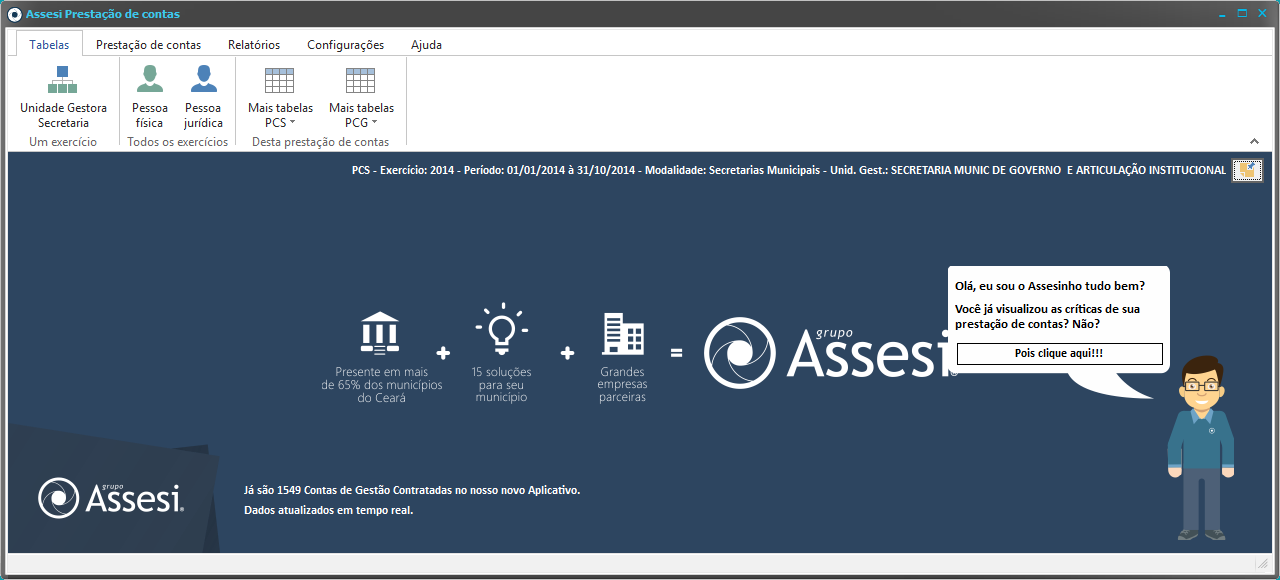Expand Mais tabelas PCS dropdown

[x=280, y=97]
